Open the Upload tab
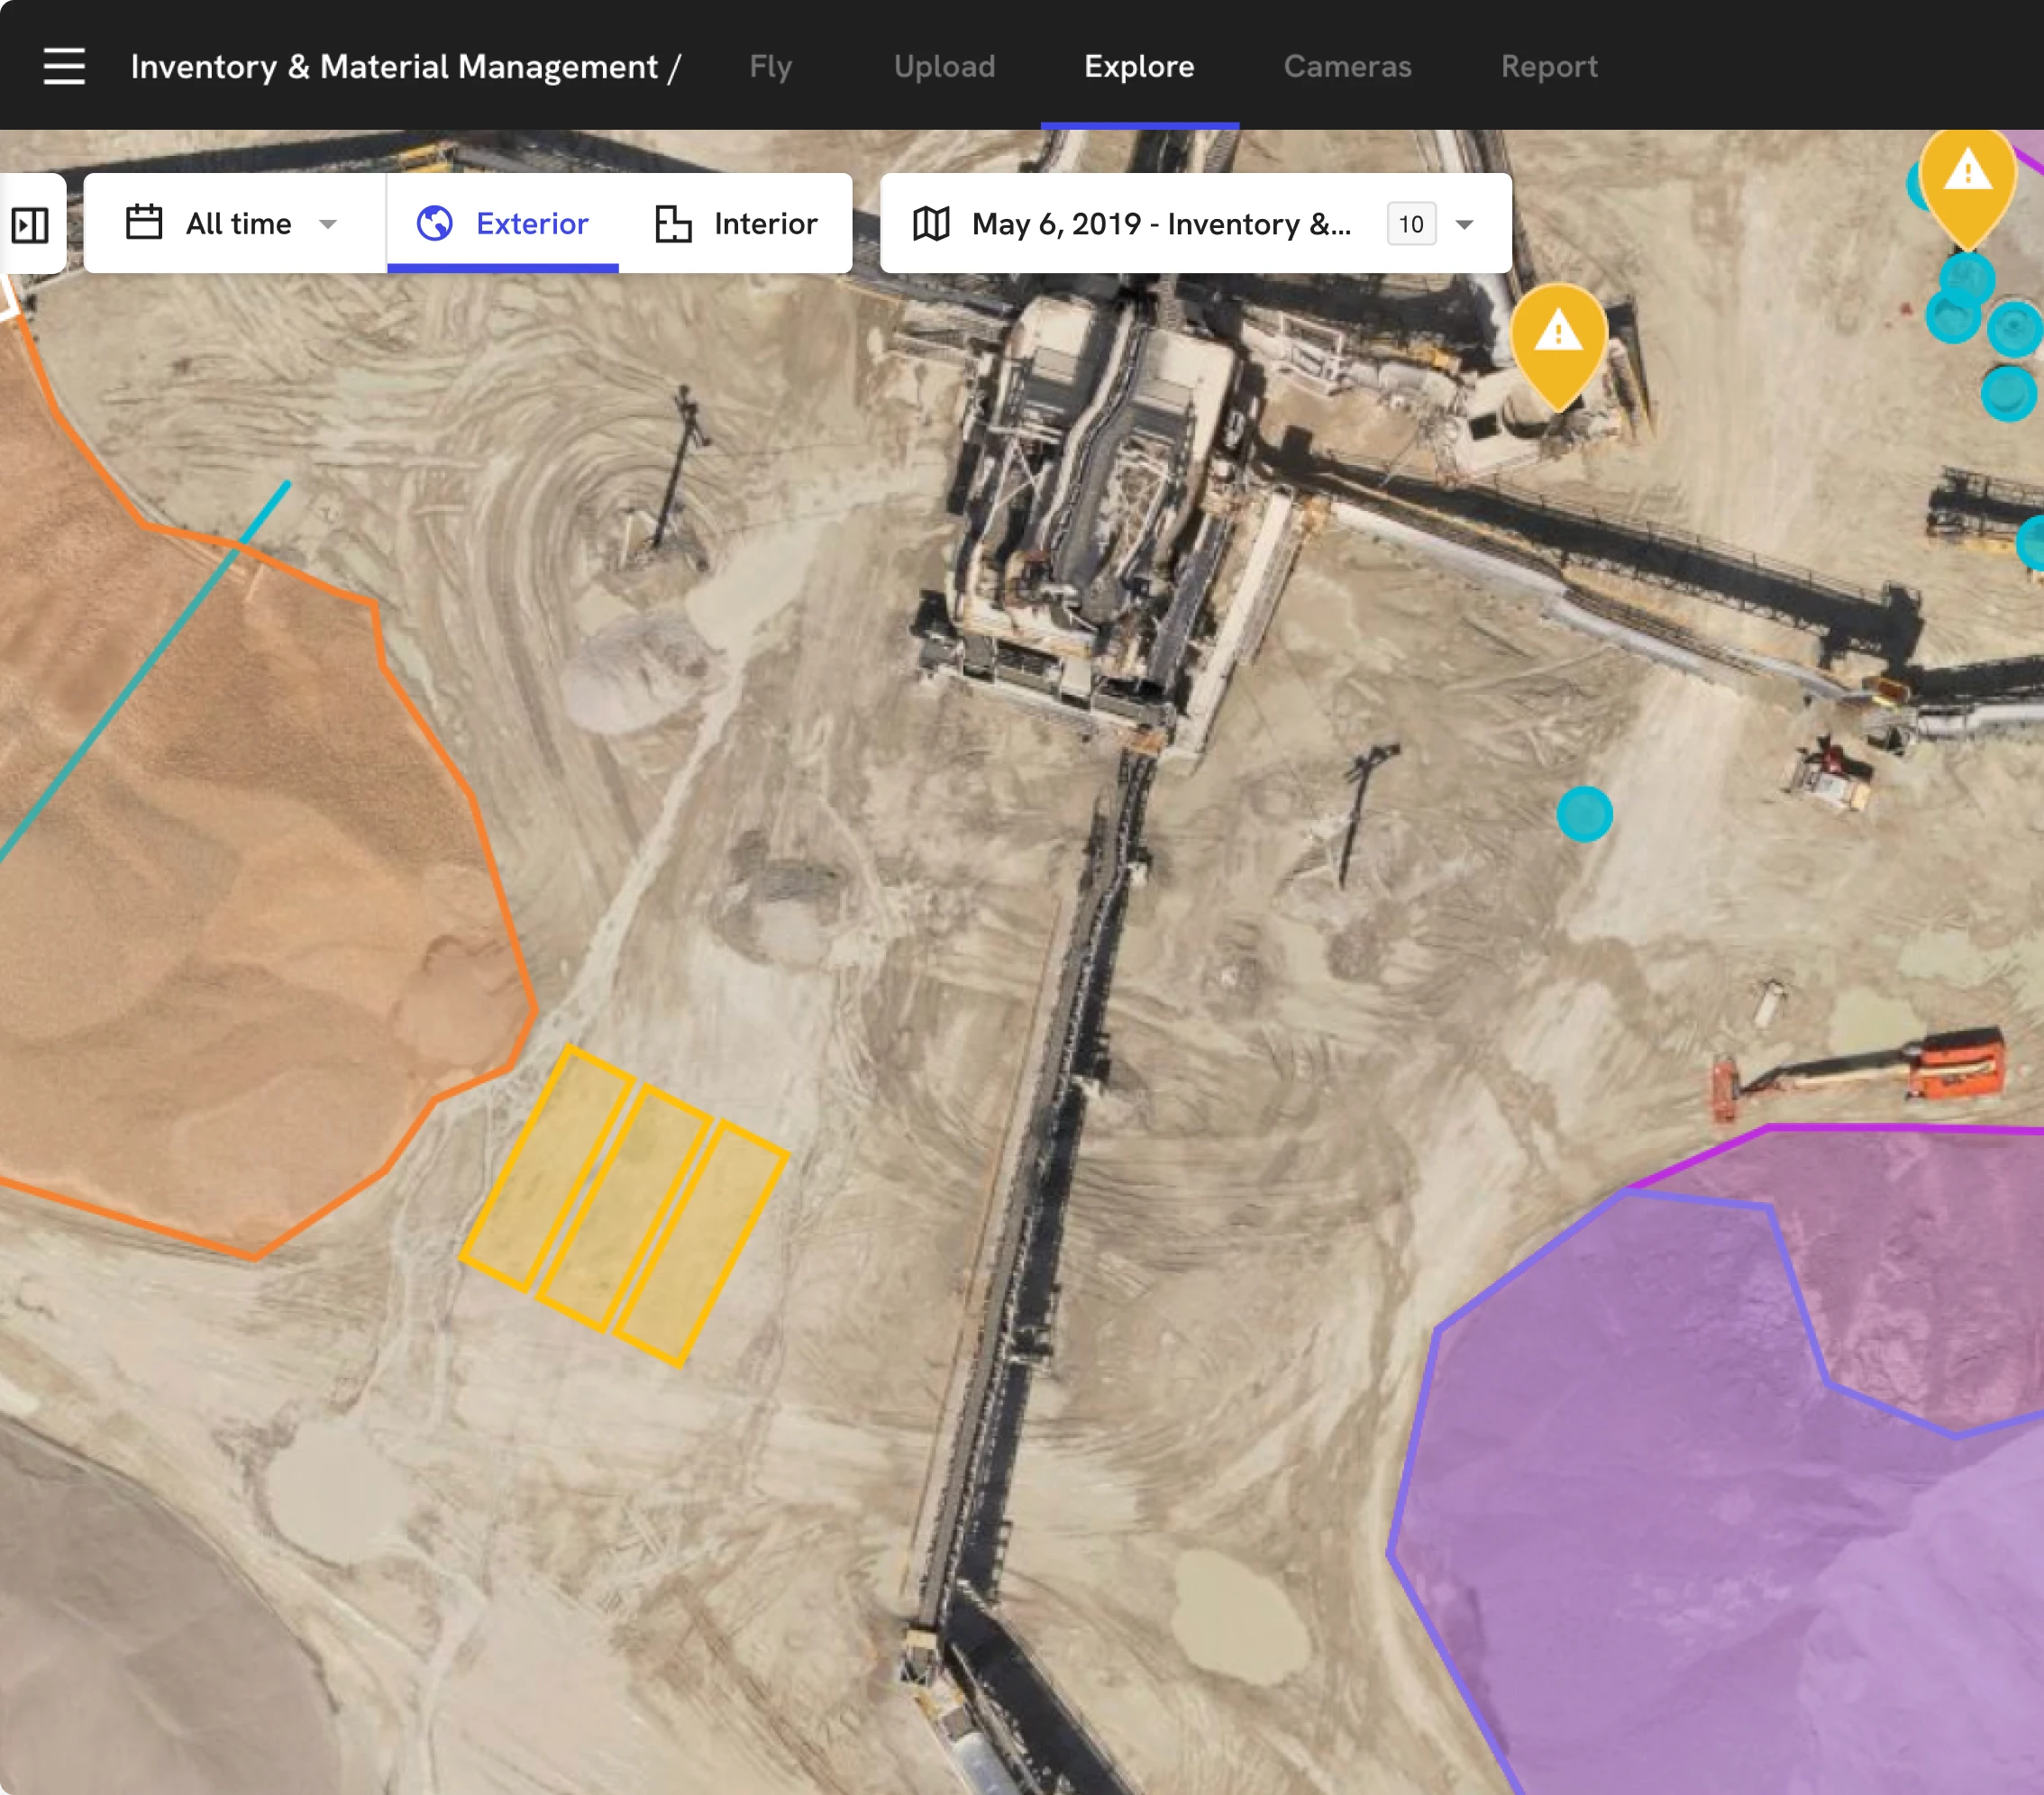Screen dimensions: 2044x1795 coord(944,66)
